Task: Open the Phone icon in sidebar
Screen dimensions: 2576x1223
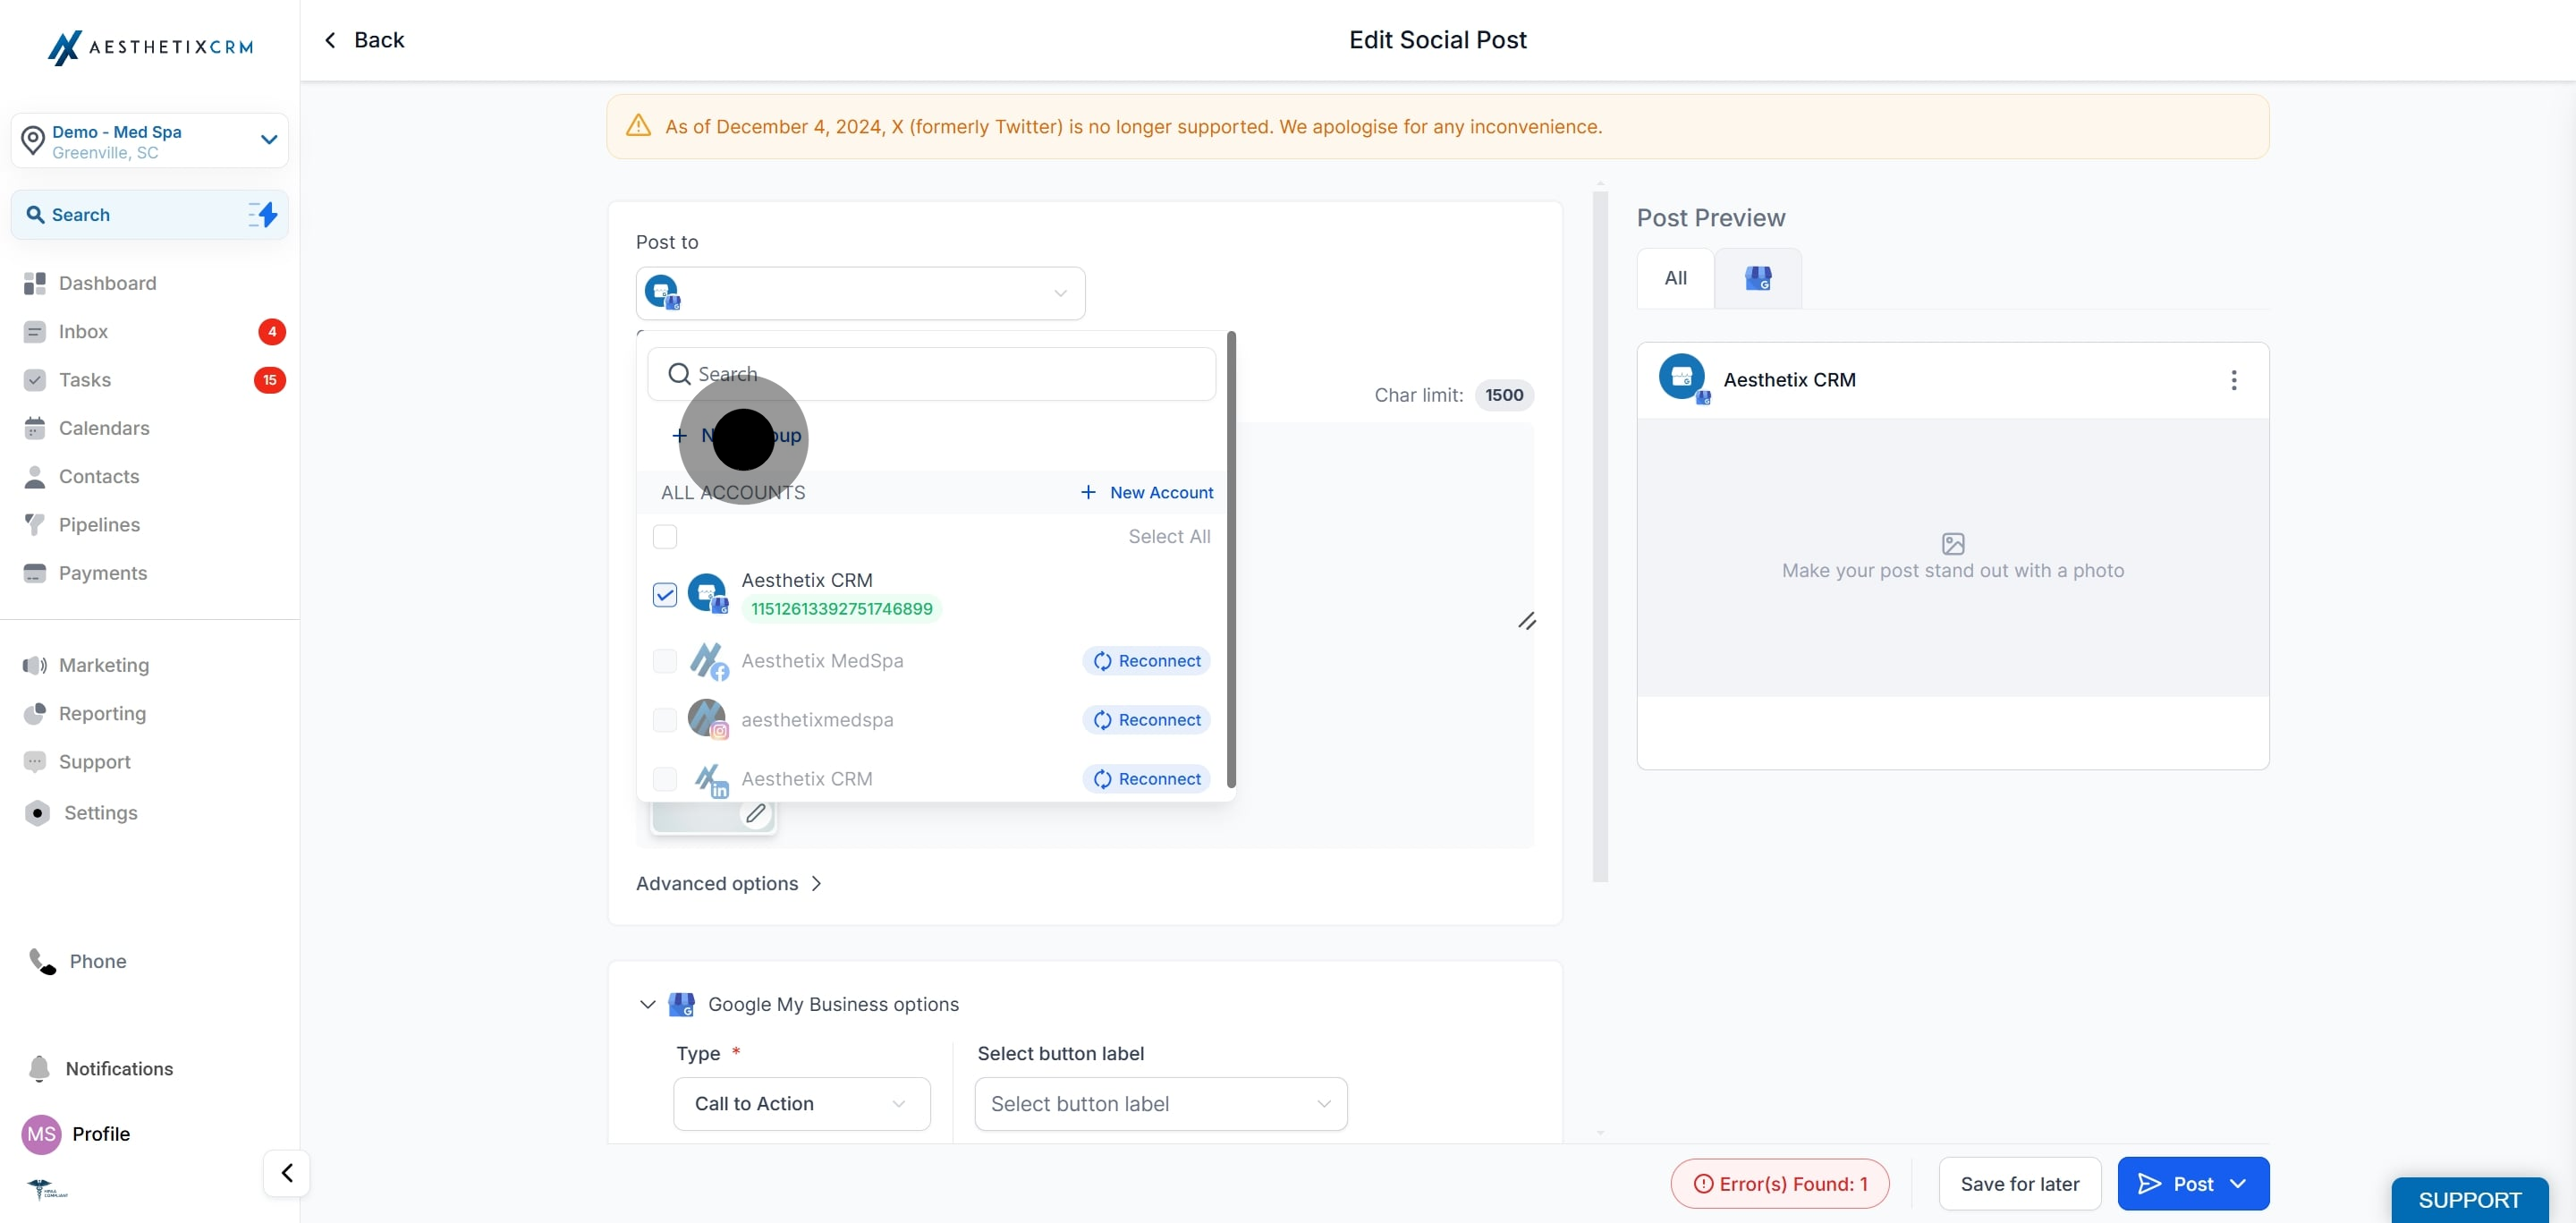Action: coord(42,961)
